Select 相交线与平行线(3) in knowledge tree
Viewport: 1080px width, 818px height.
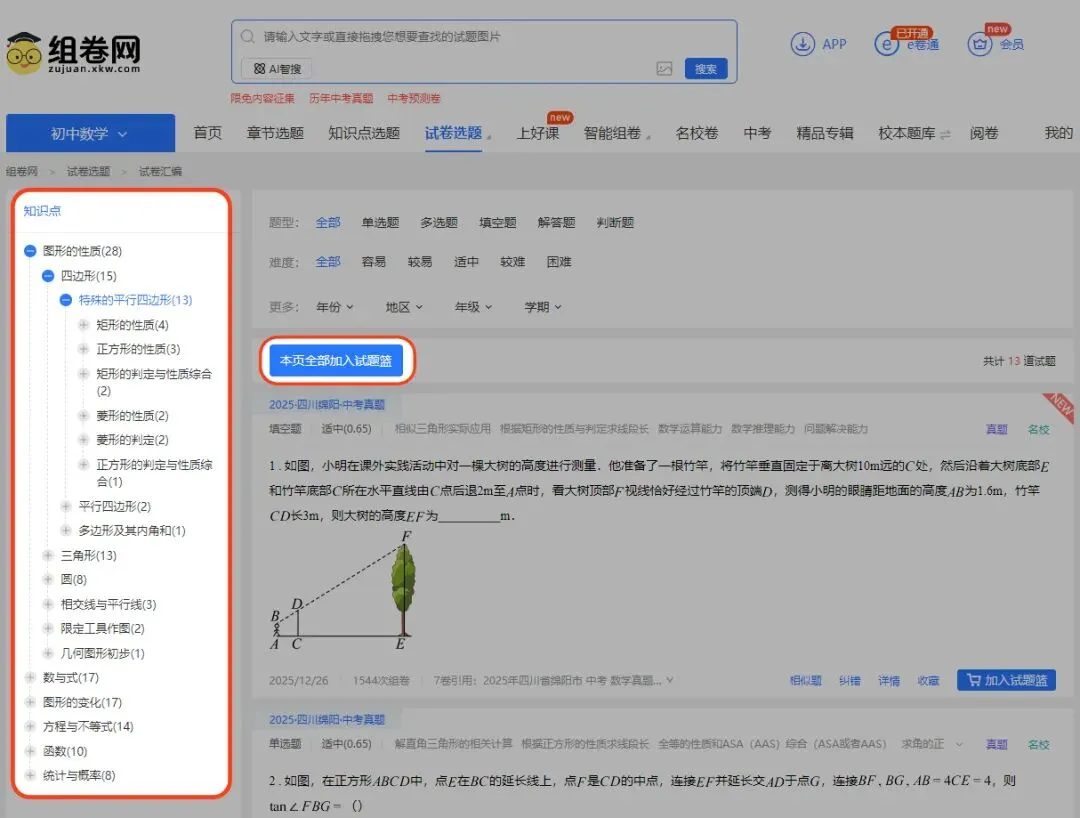(x=108, y=605)
